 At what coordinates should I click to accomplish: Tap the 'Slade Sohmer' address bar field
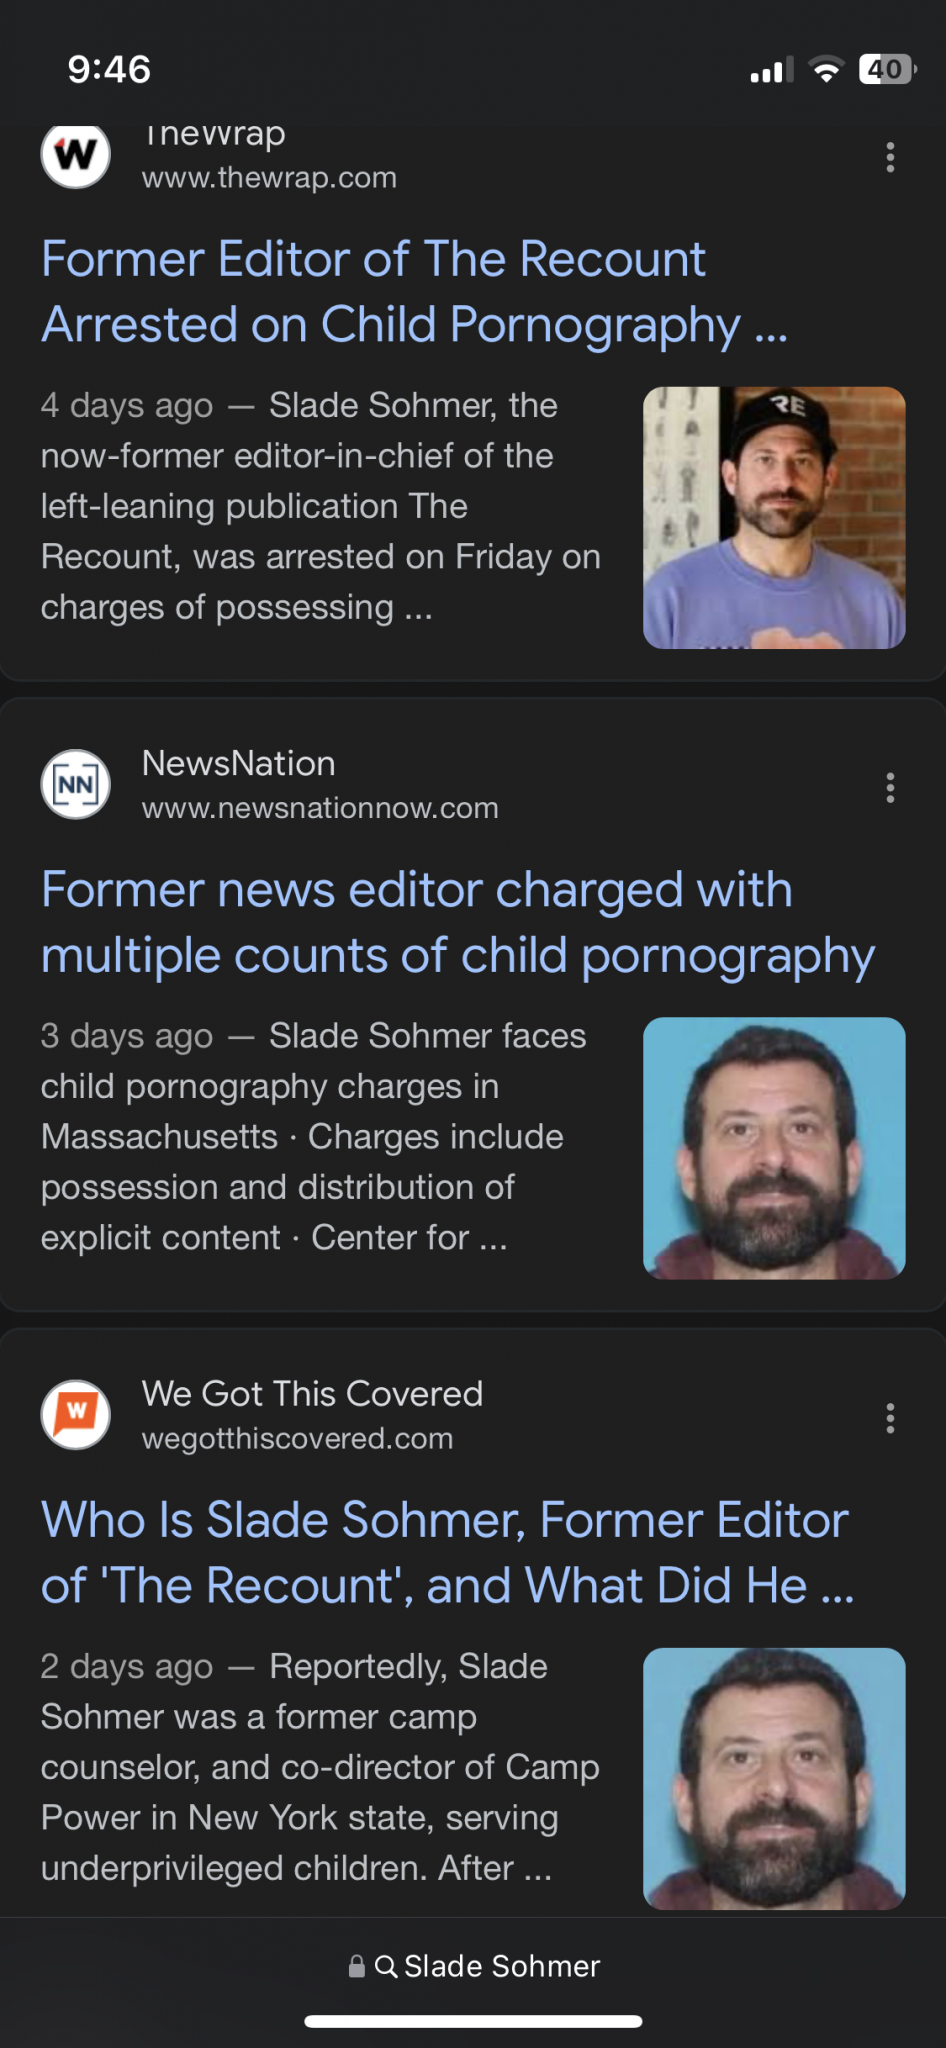pos(502,1966)
